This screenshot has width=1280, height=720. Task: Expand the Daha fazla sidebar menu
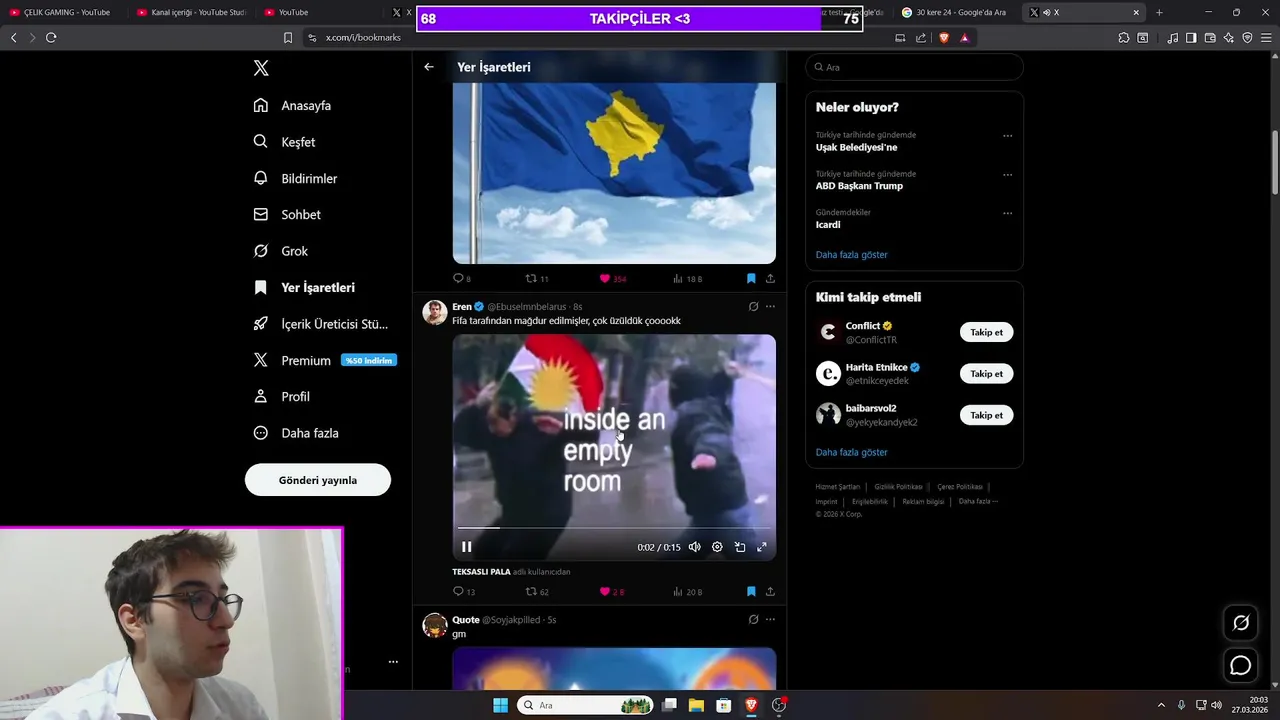click(x=296, y=433)
